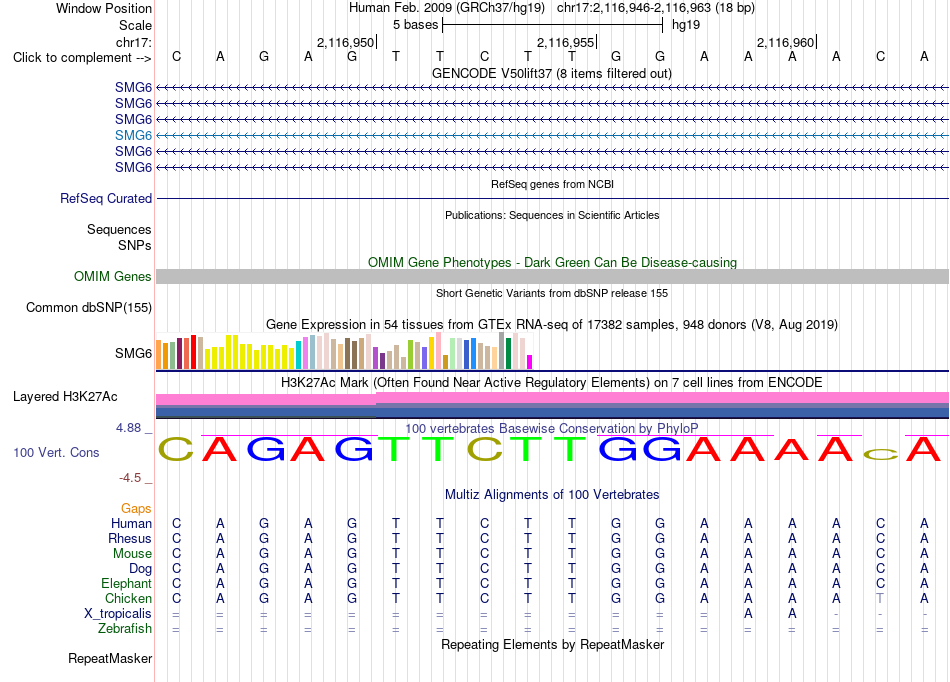Click the '5 bases' scale bar
The width and height of the screenshot is (950, 682).
pos(553,25)
